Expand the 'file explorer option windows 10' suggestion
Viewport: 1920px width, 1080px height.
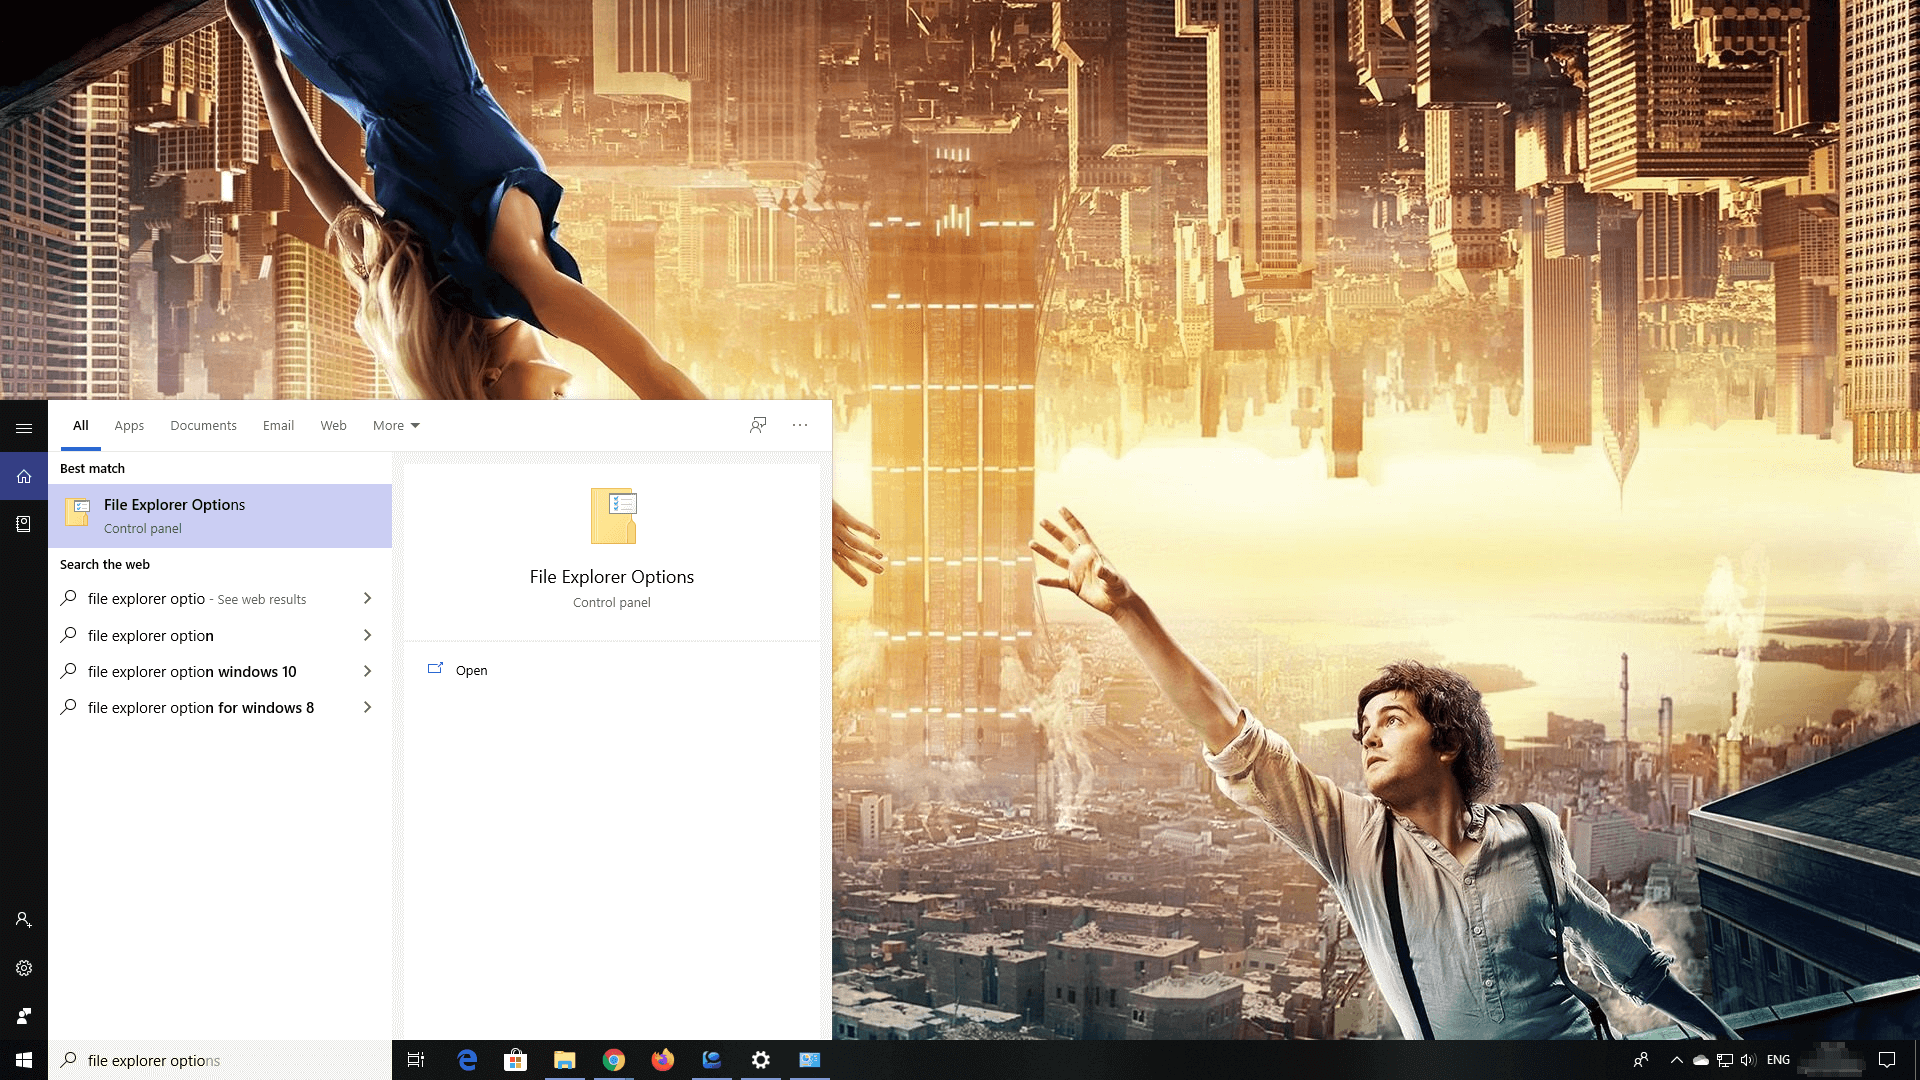368,671
